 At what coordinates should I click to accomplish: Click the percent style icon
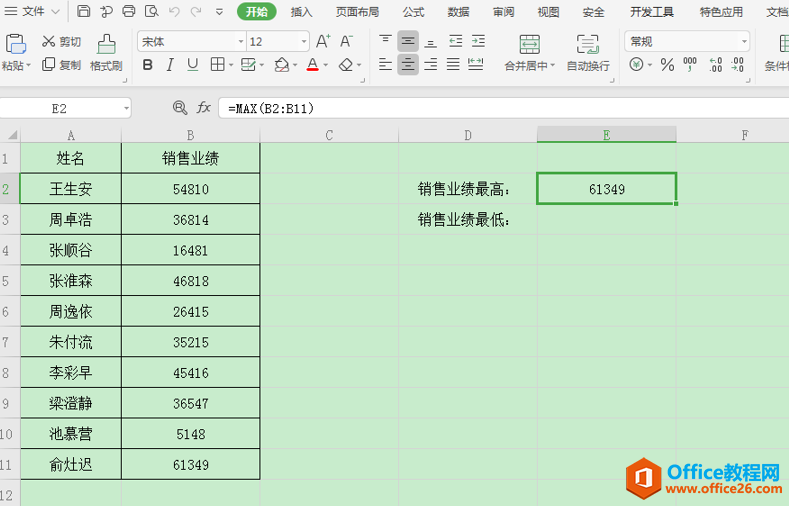coord(665,65)
